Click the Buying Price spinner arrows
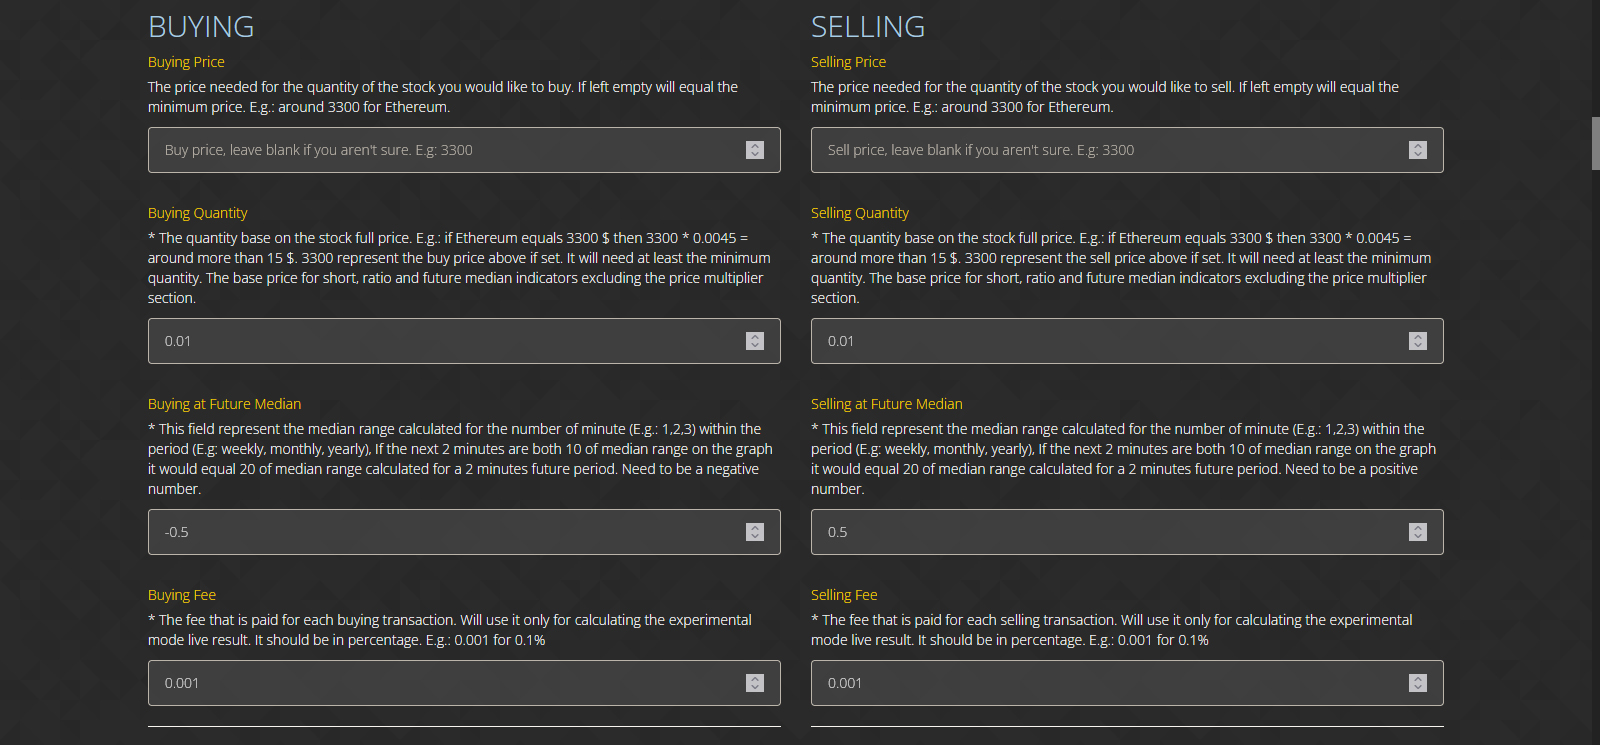Screen dimensions: 1600x745 755,150
